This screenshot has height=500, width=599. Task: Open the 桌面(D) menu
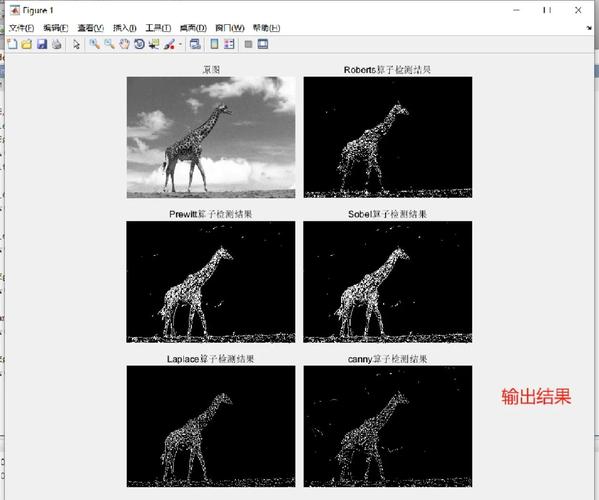(x=193, y=28)
